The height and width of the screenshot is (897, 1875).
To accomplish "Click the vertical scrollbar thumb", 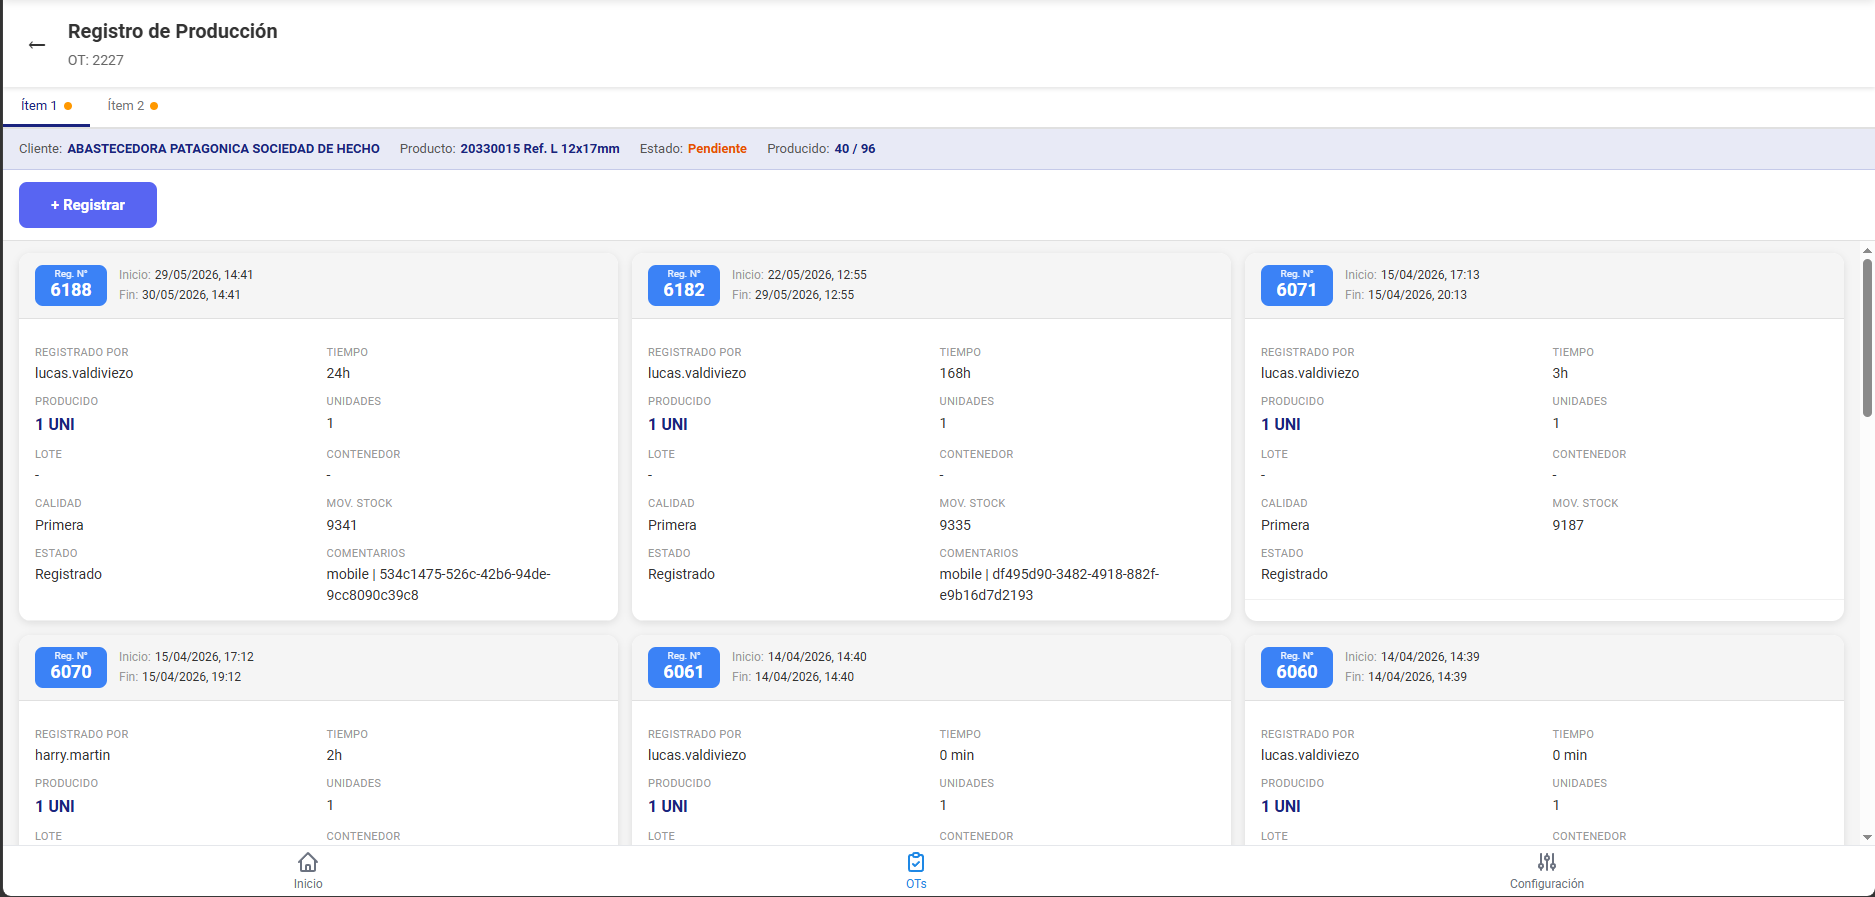I will [1867, 338].
